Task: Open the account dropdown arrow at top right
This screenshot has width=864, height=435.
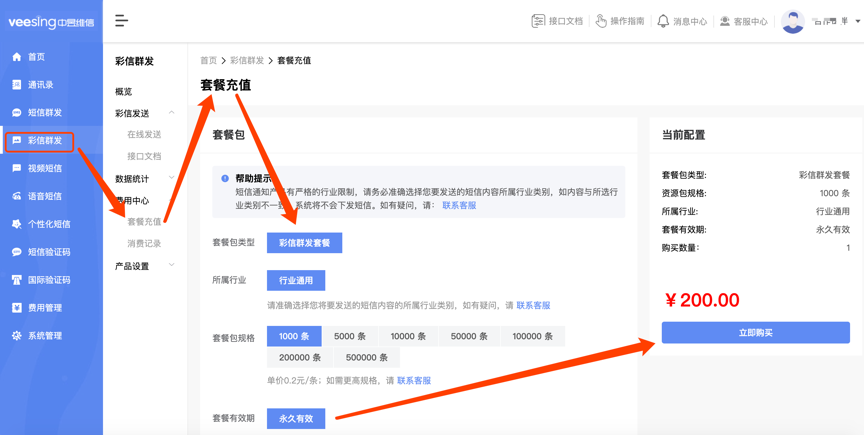Action: point(857,21)
